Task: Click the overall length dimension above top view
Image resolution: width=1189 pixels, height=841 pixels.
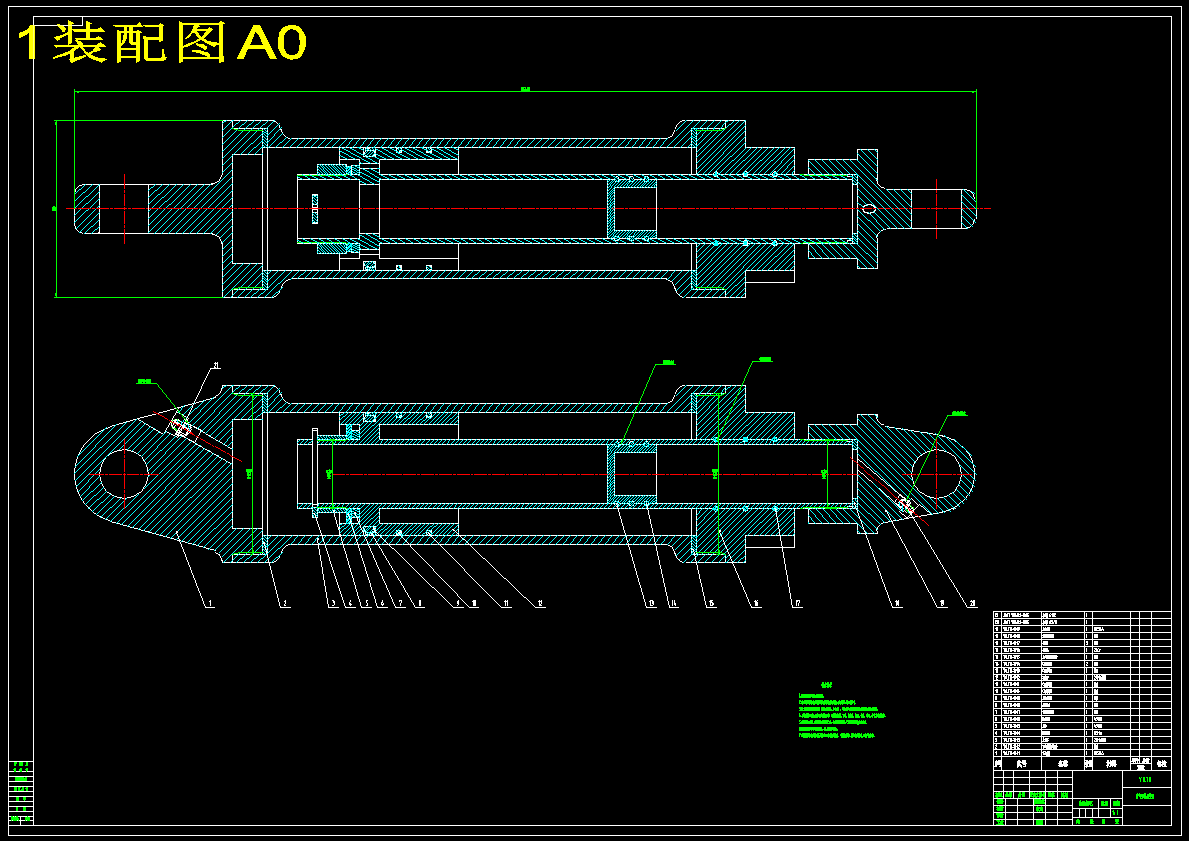Action: (x=525, y=90)
